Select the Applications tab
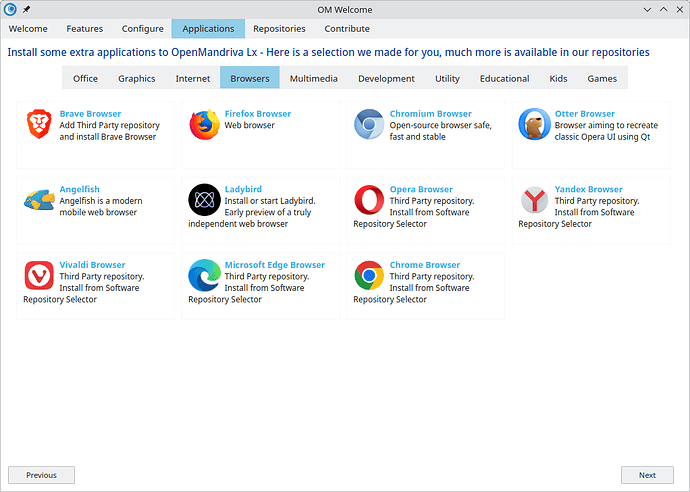This screenshot has height=492, width=690. pos(208,29)
